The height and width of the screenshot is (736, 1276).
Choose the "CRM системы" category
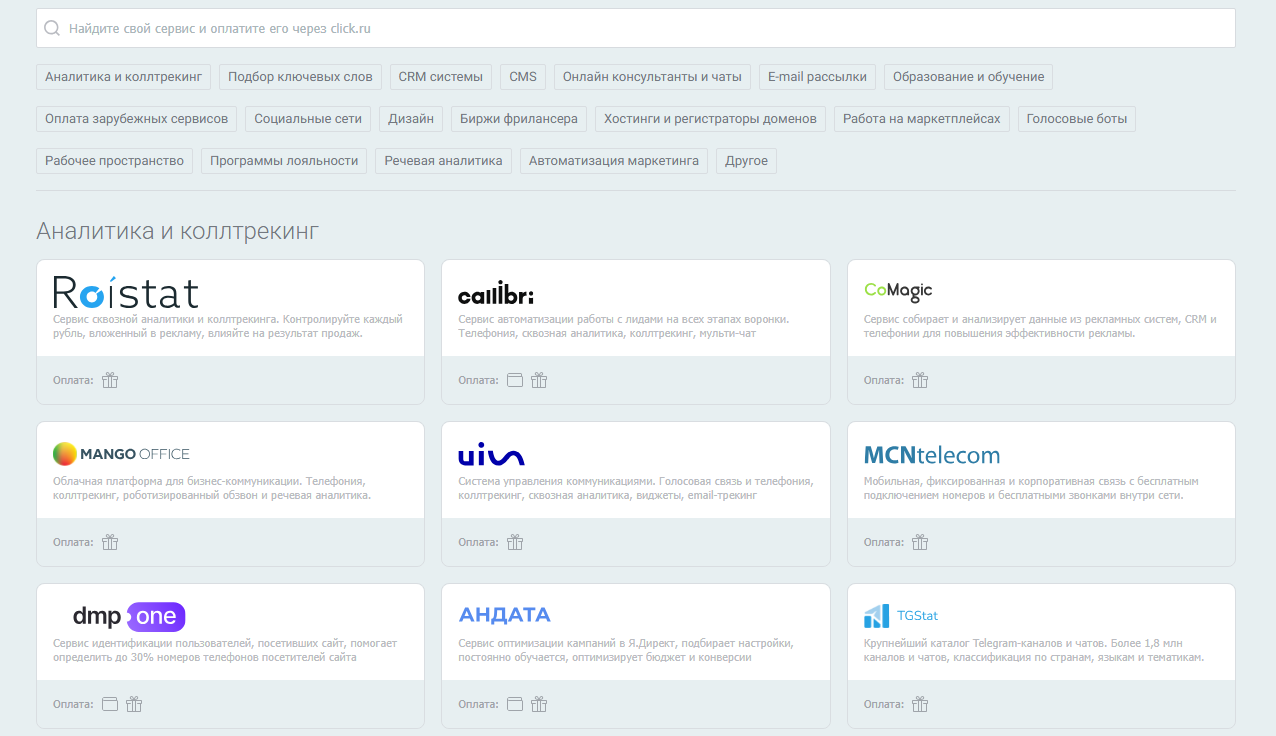441,77
